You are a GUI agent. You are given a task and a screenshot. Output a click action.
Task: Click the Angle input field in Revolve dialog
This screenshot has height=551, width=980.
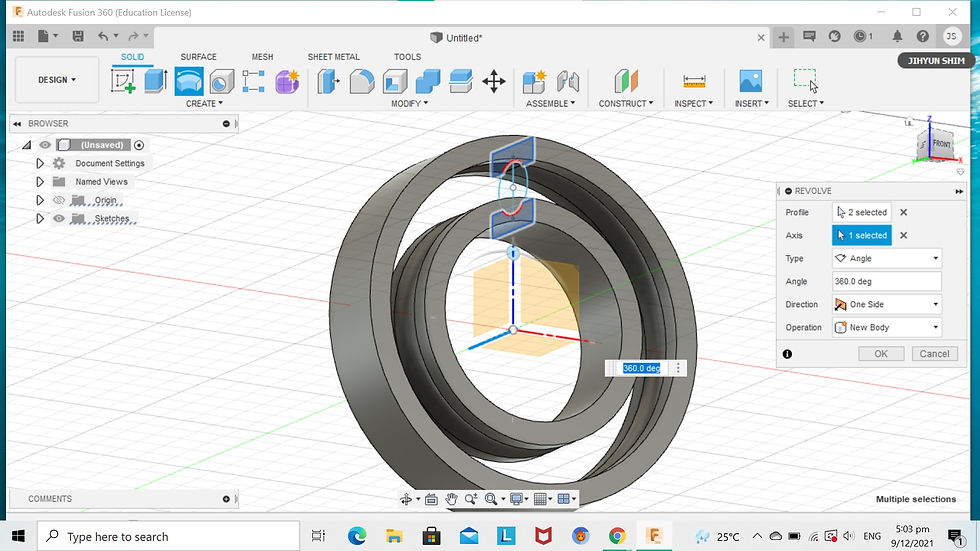pos(887,282)
